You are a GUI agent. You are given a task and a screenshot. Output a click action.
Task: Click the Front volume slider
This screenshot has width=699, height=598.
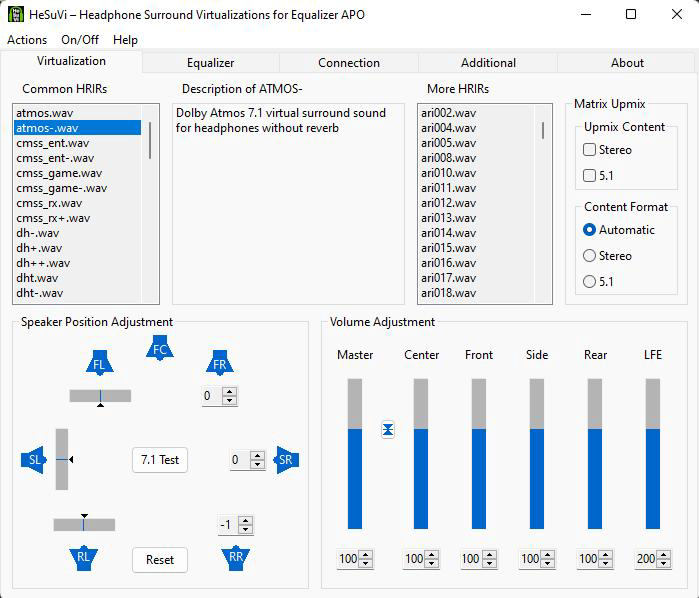coord(479,454)
